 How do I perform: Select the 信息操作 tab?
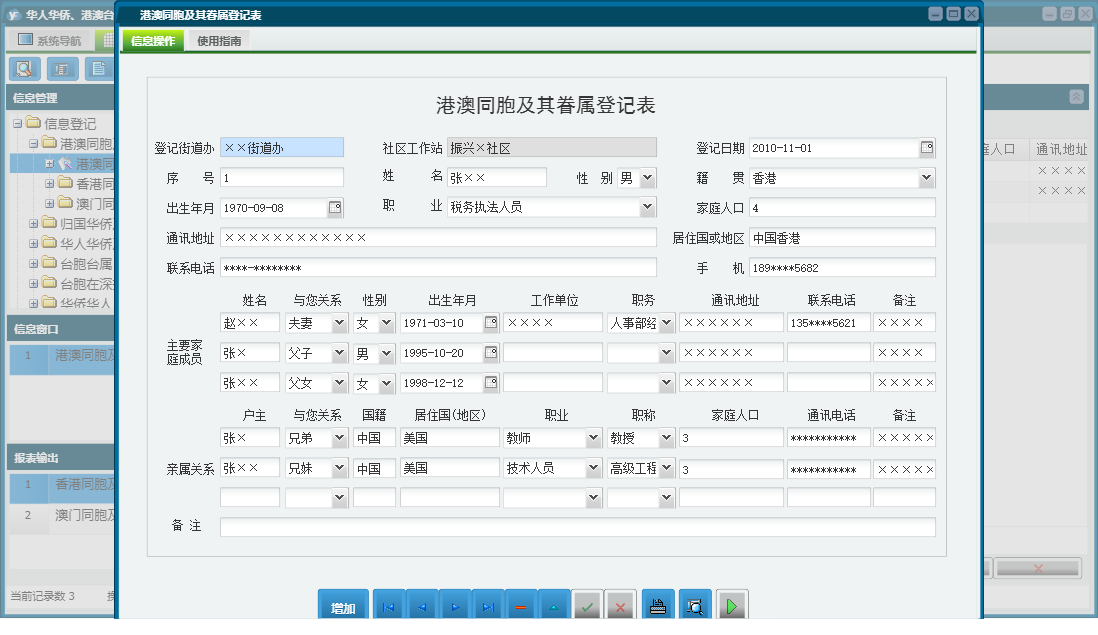click(x=153, y=41)
